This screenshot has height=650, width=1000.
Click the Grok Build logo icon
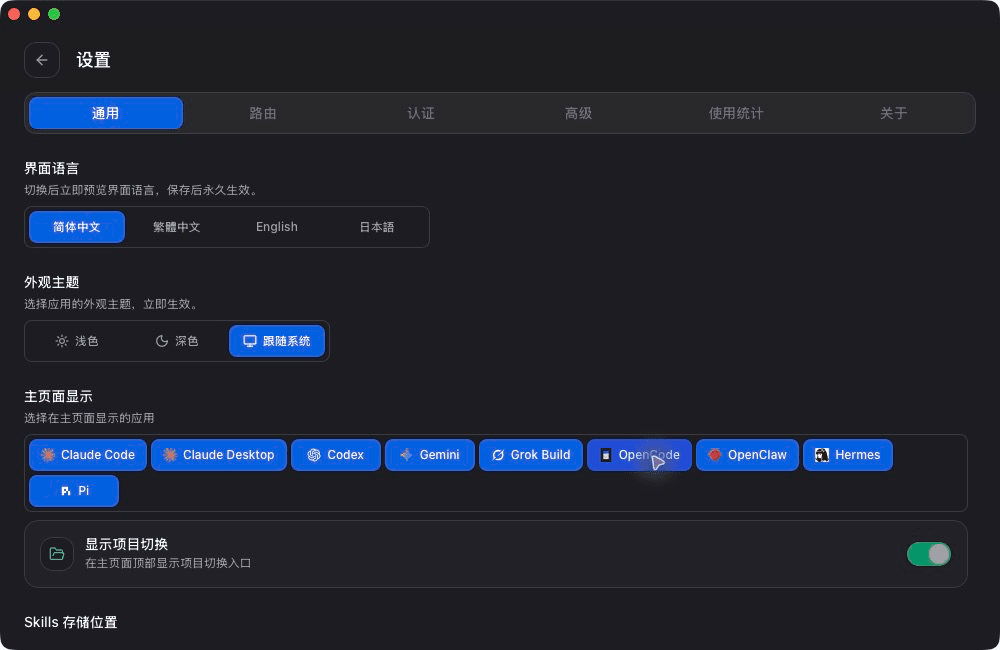[498, 455]
